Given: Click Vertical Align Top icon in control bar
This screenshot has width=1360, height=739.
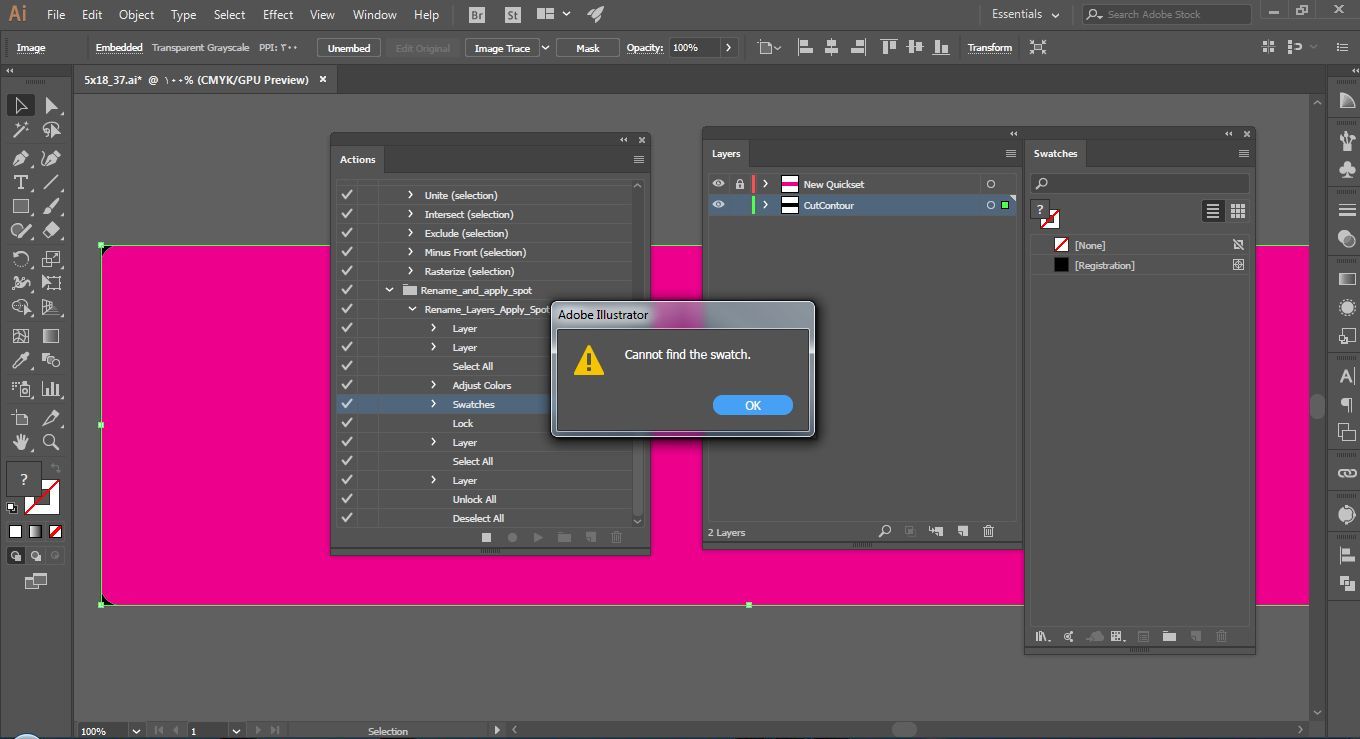Looking at the screenshot, I should [x=888, y=47].
